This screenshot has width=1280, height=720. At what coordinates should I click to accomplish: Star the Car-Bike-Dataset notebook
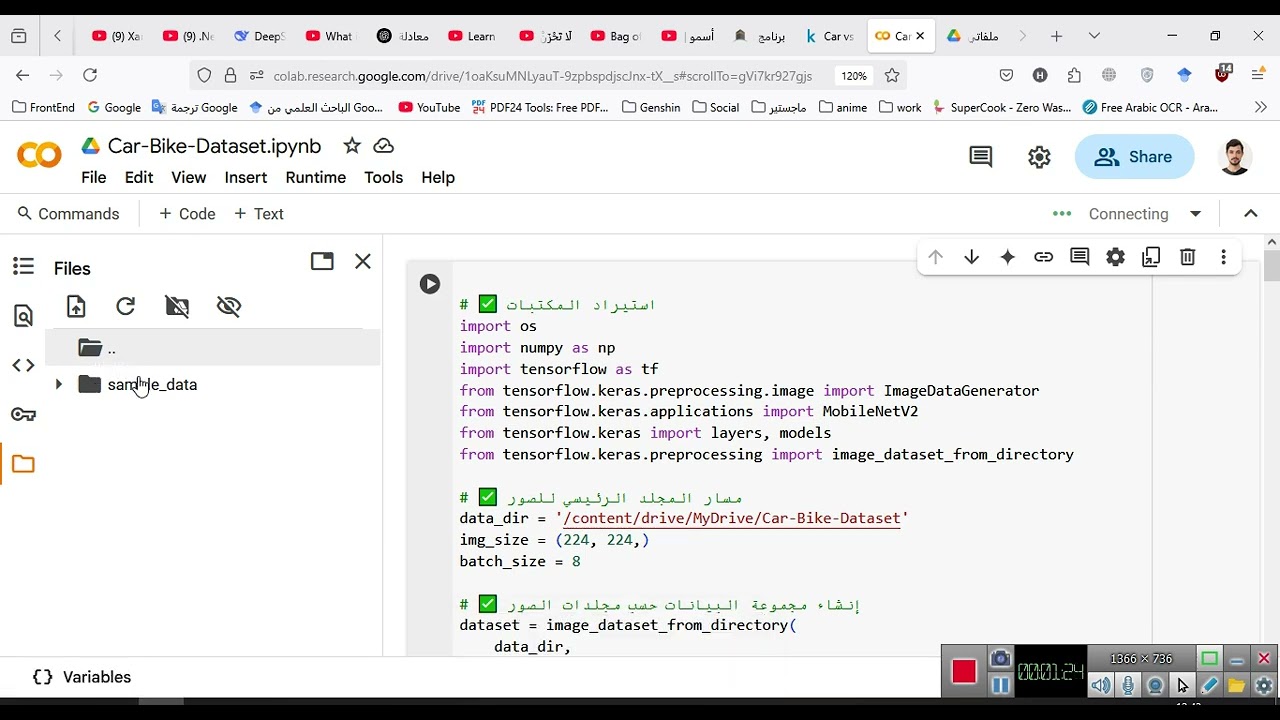(x=352, y=146)
